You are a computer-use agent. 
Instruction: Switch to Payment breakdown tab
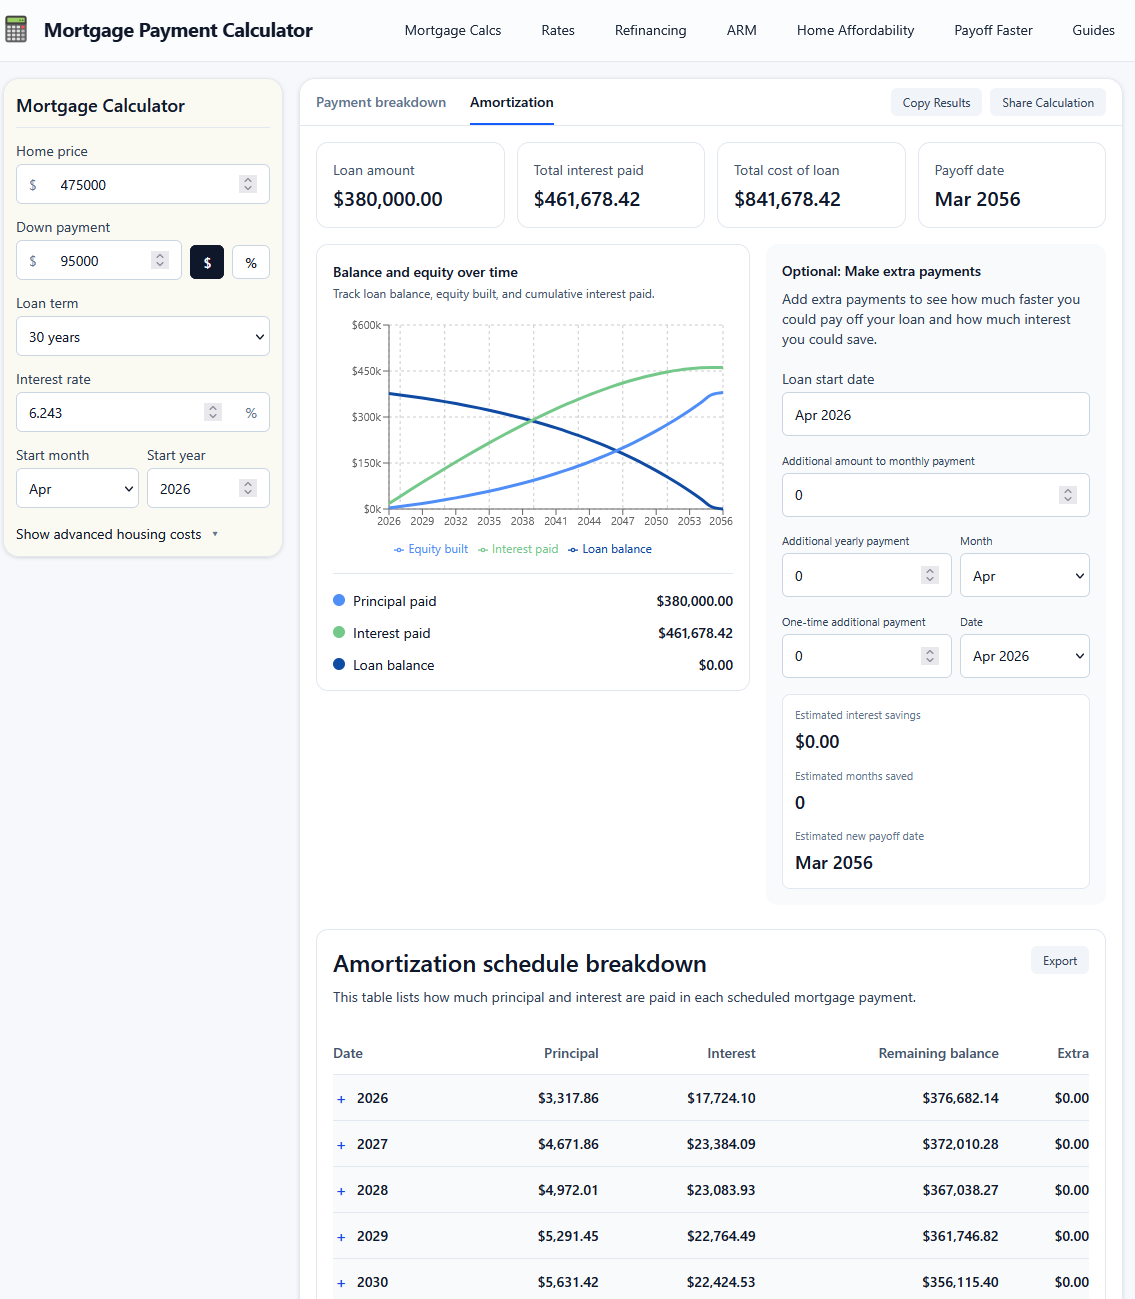click(x=381, y=102)
